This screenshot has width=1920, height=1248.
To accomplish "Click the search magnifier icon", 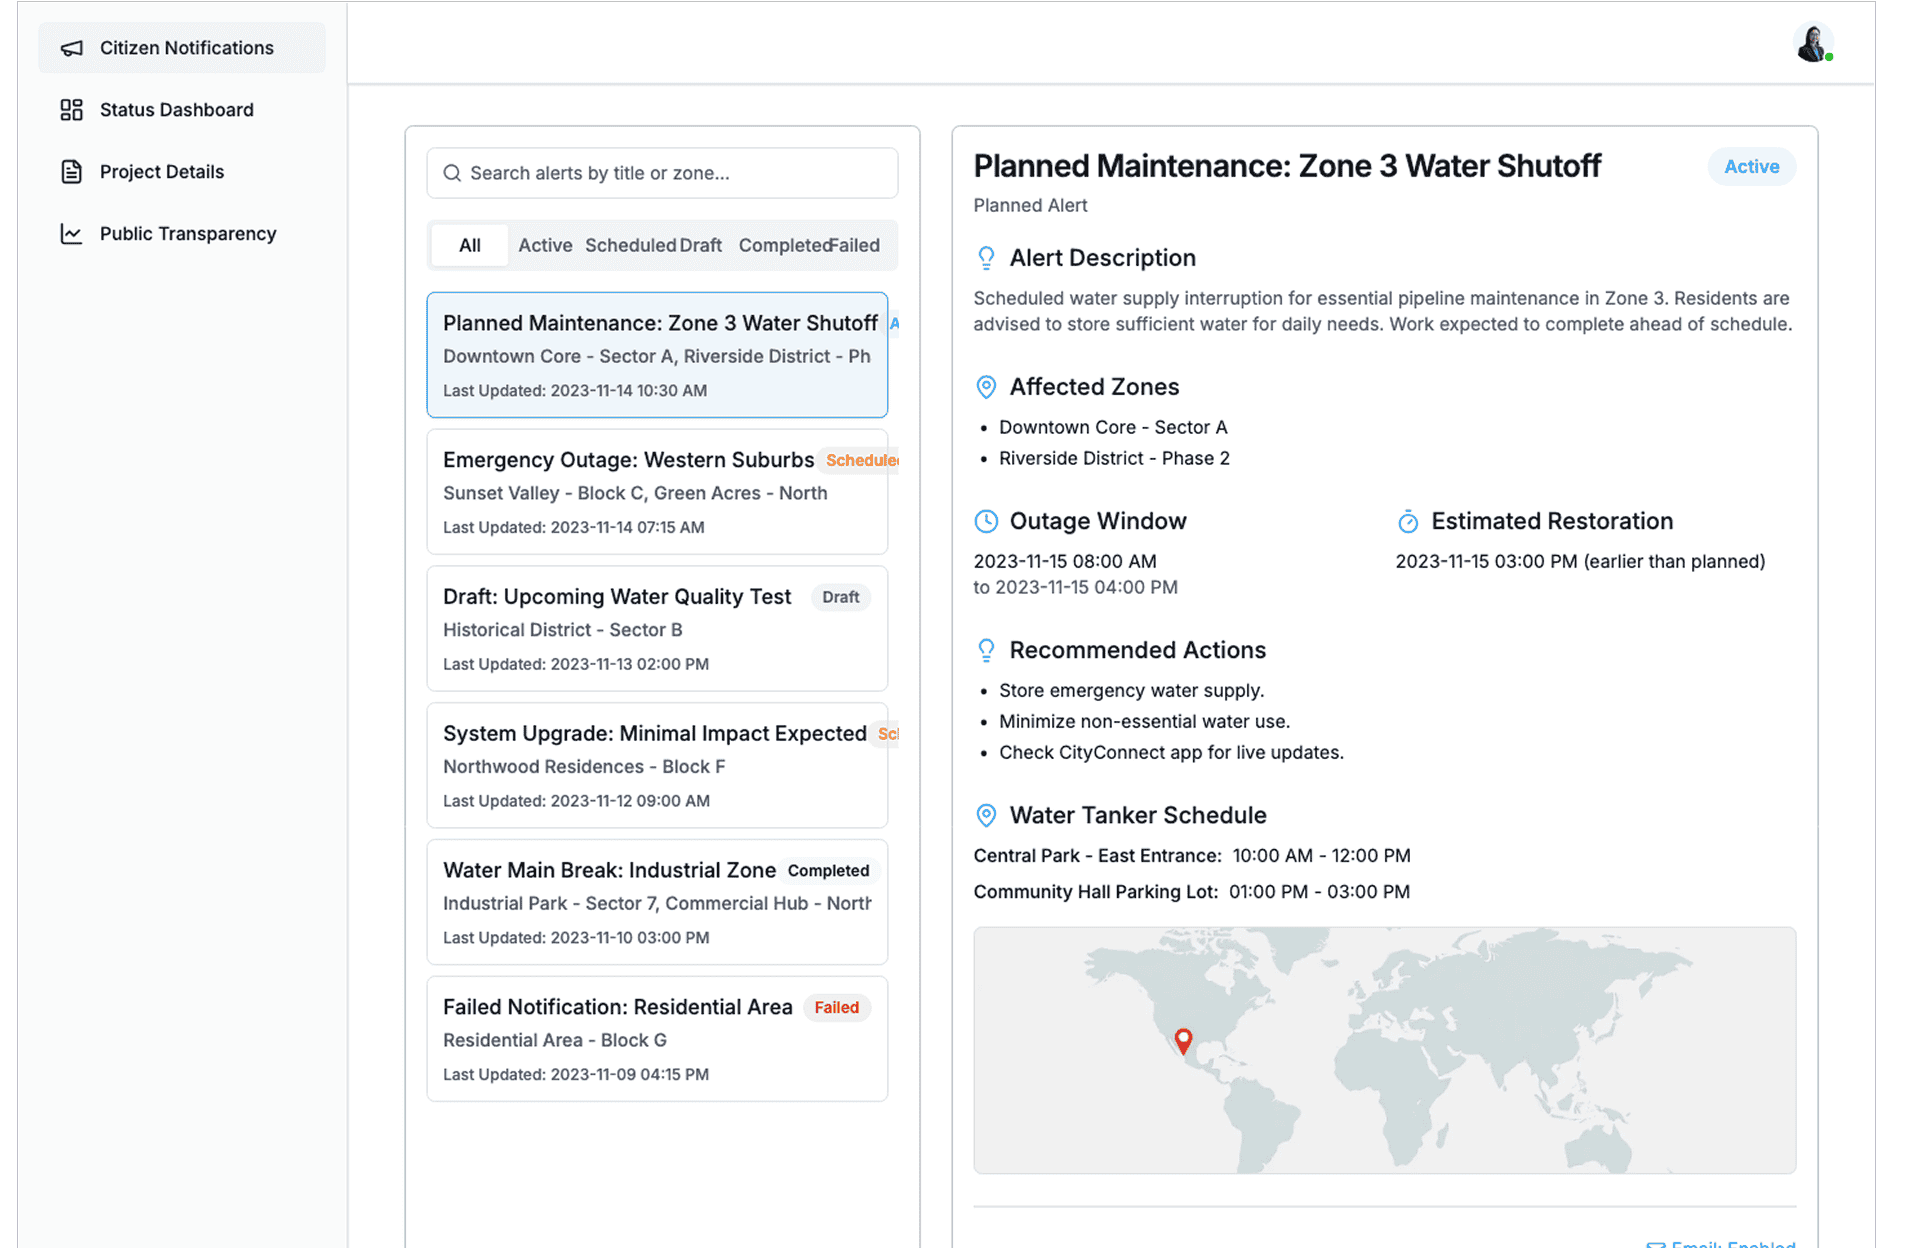I will tap(452, 173).
